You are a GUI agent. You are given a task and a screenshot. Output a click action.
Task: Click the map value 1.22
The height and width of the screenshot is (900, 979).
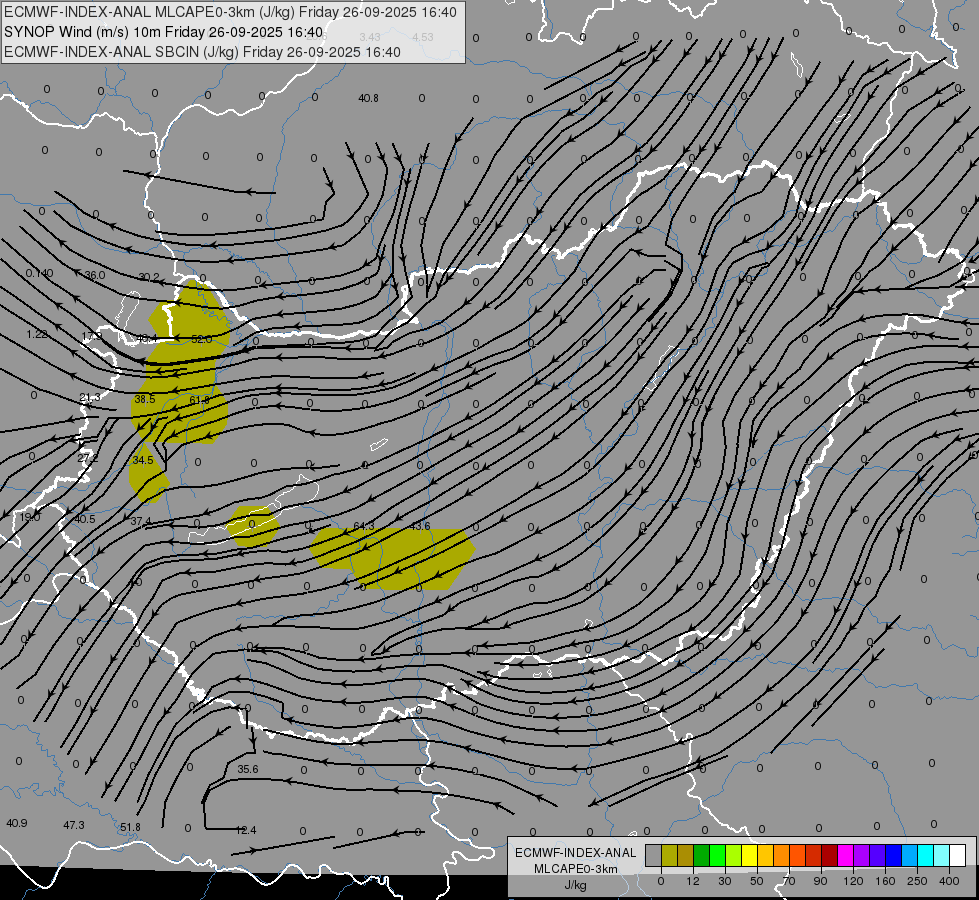[37, 335]
